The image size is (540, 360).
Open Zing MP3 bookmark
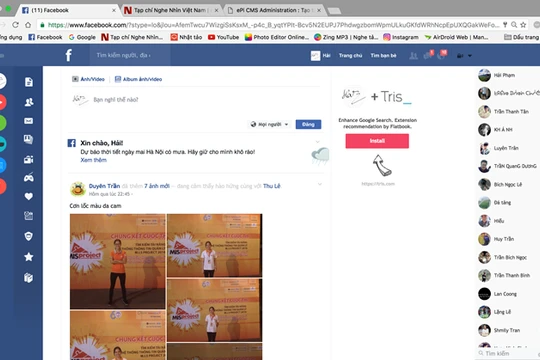coord(346,37)
